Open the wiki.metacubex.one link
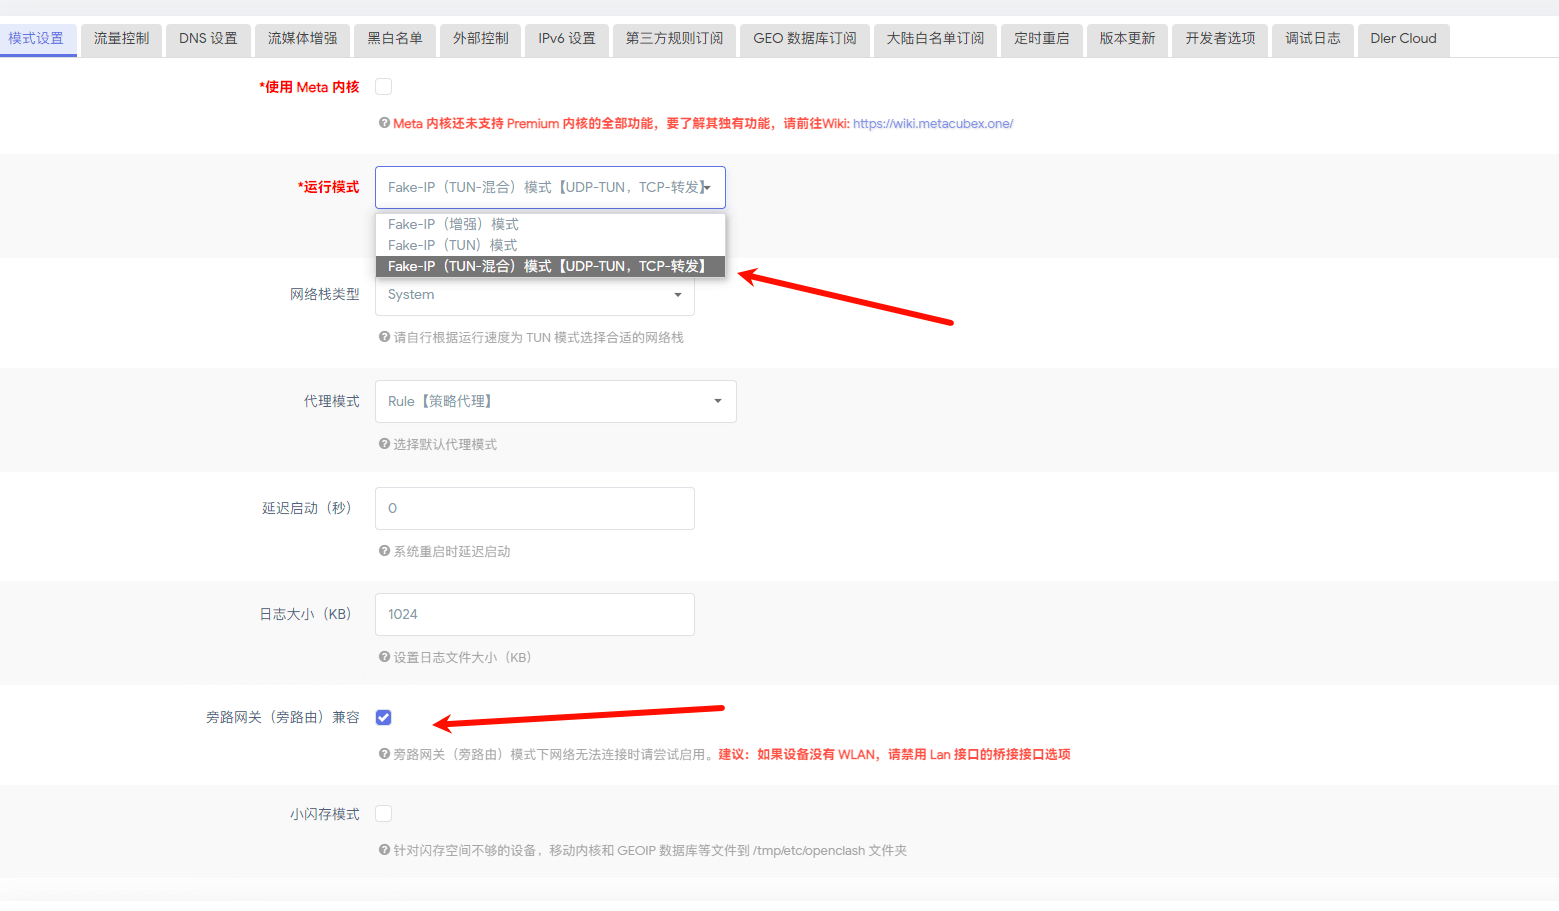Screen dimensions: 1559x911 pyautogui.click(x=932, y=124)
